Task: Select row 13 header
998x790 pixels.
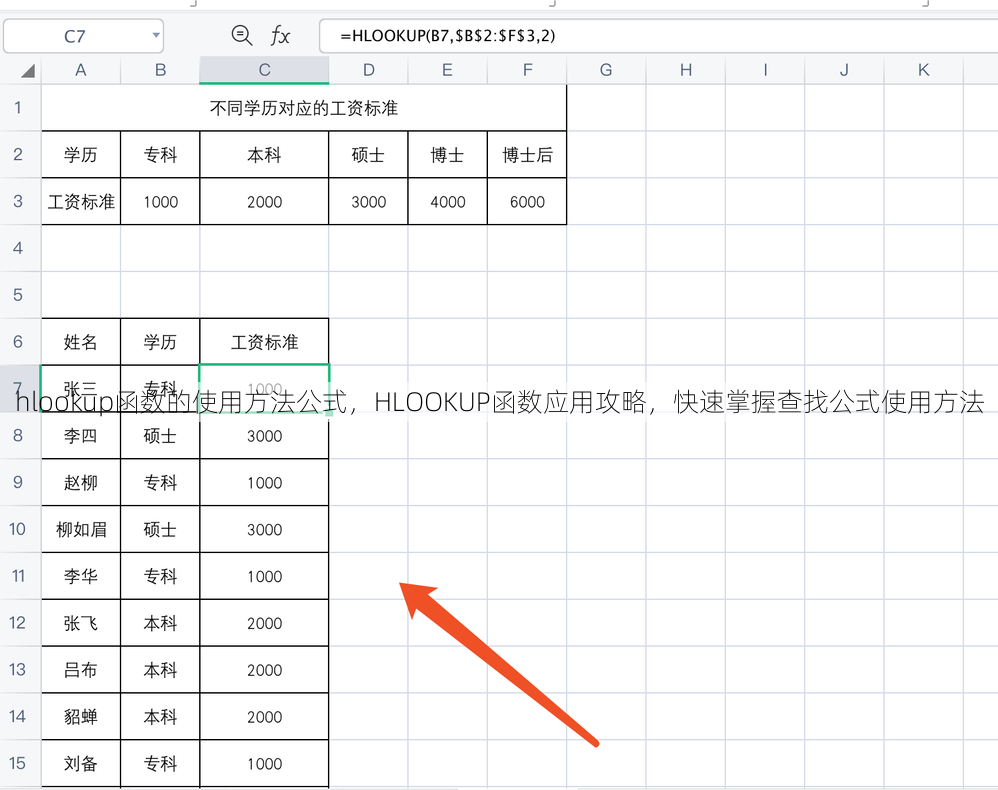Action: [18, 670]
